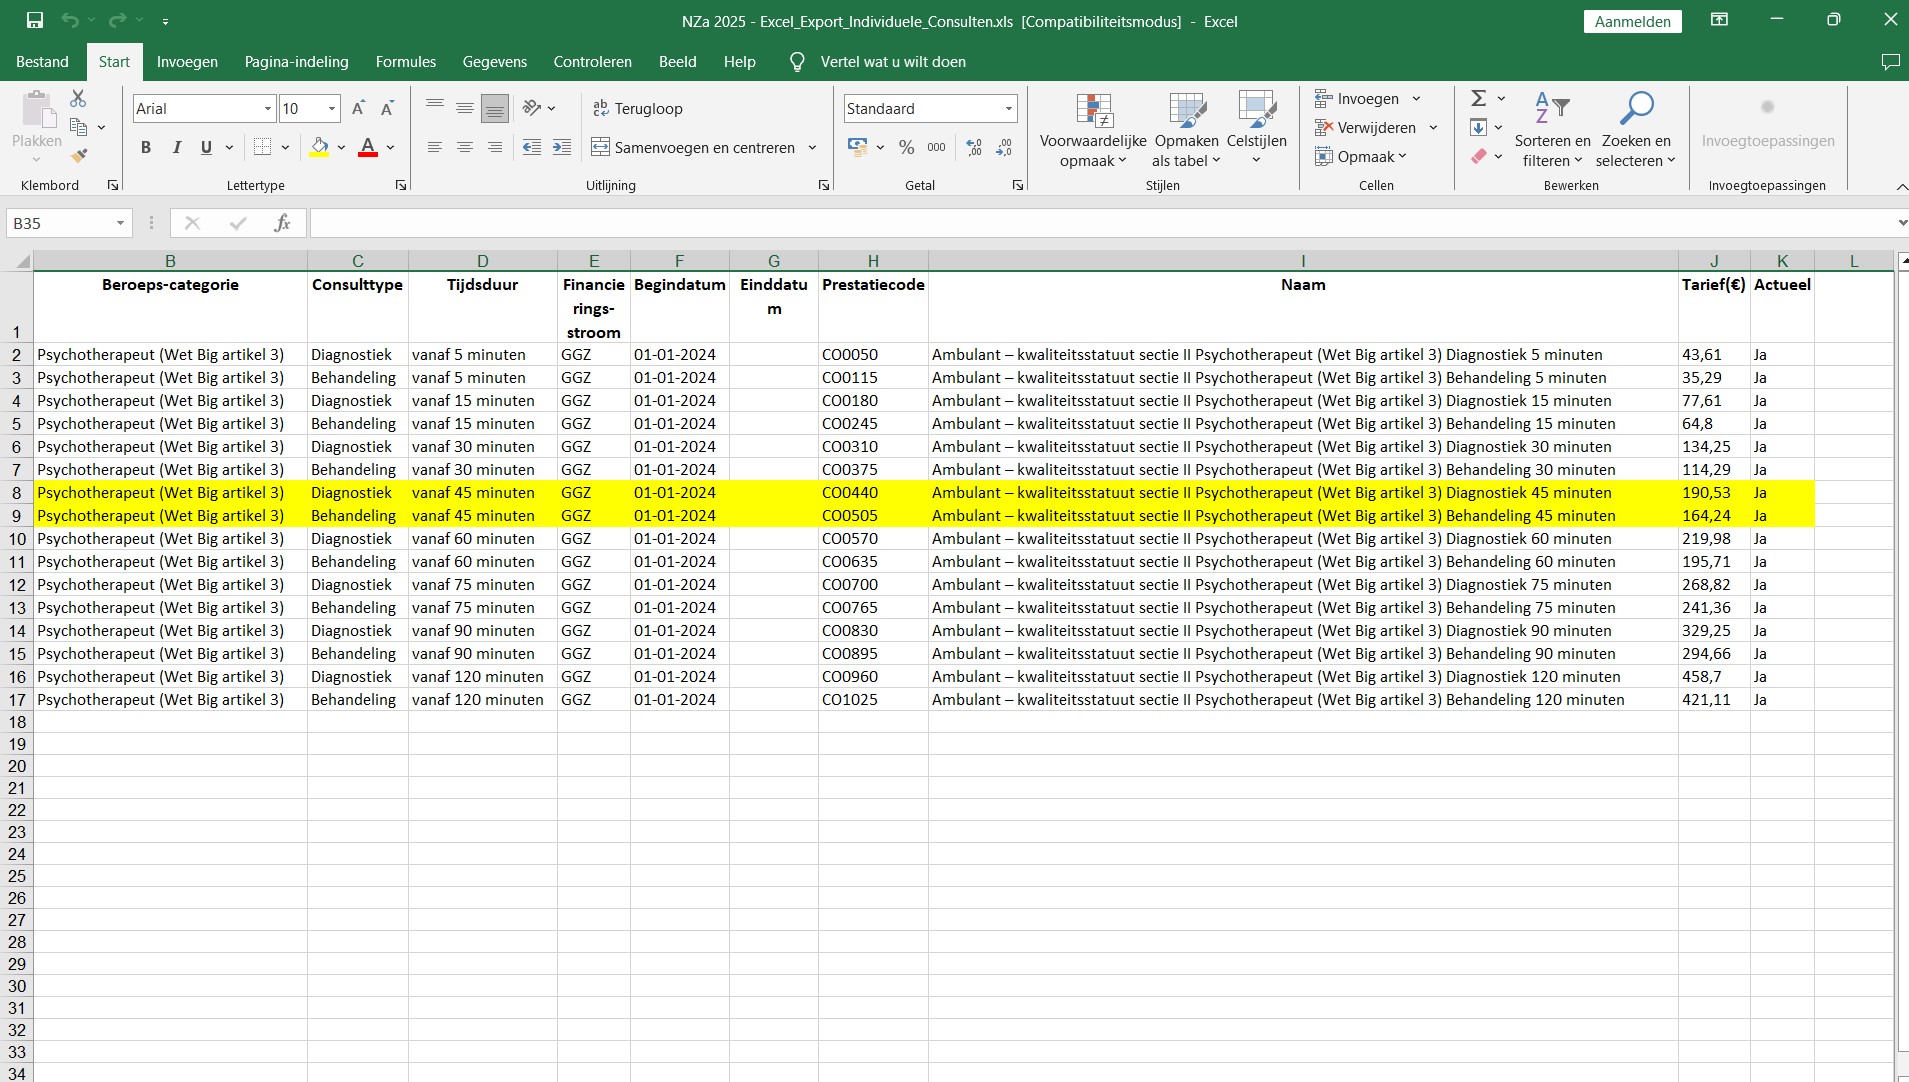Click the percent style icon
The height and width of the screenshot is (1082, 1909).
point(906,148)
